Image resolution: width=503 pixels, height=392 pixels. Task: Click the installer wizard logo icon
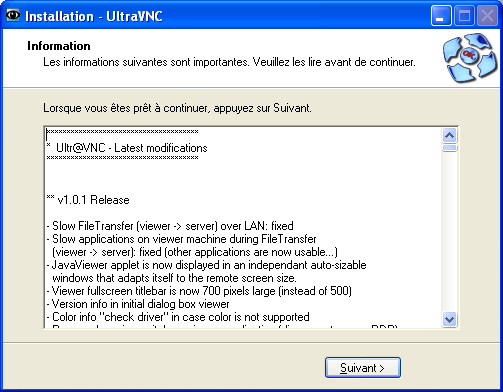point(470,58)
